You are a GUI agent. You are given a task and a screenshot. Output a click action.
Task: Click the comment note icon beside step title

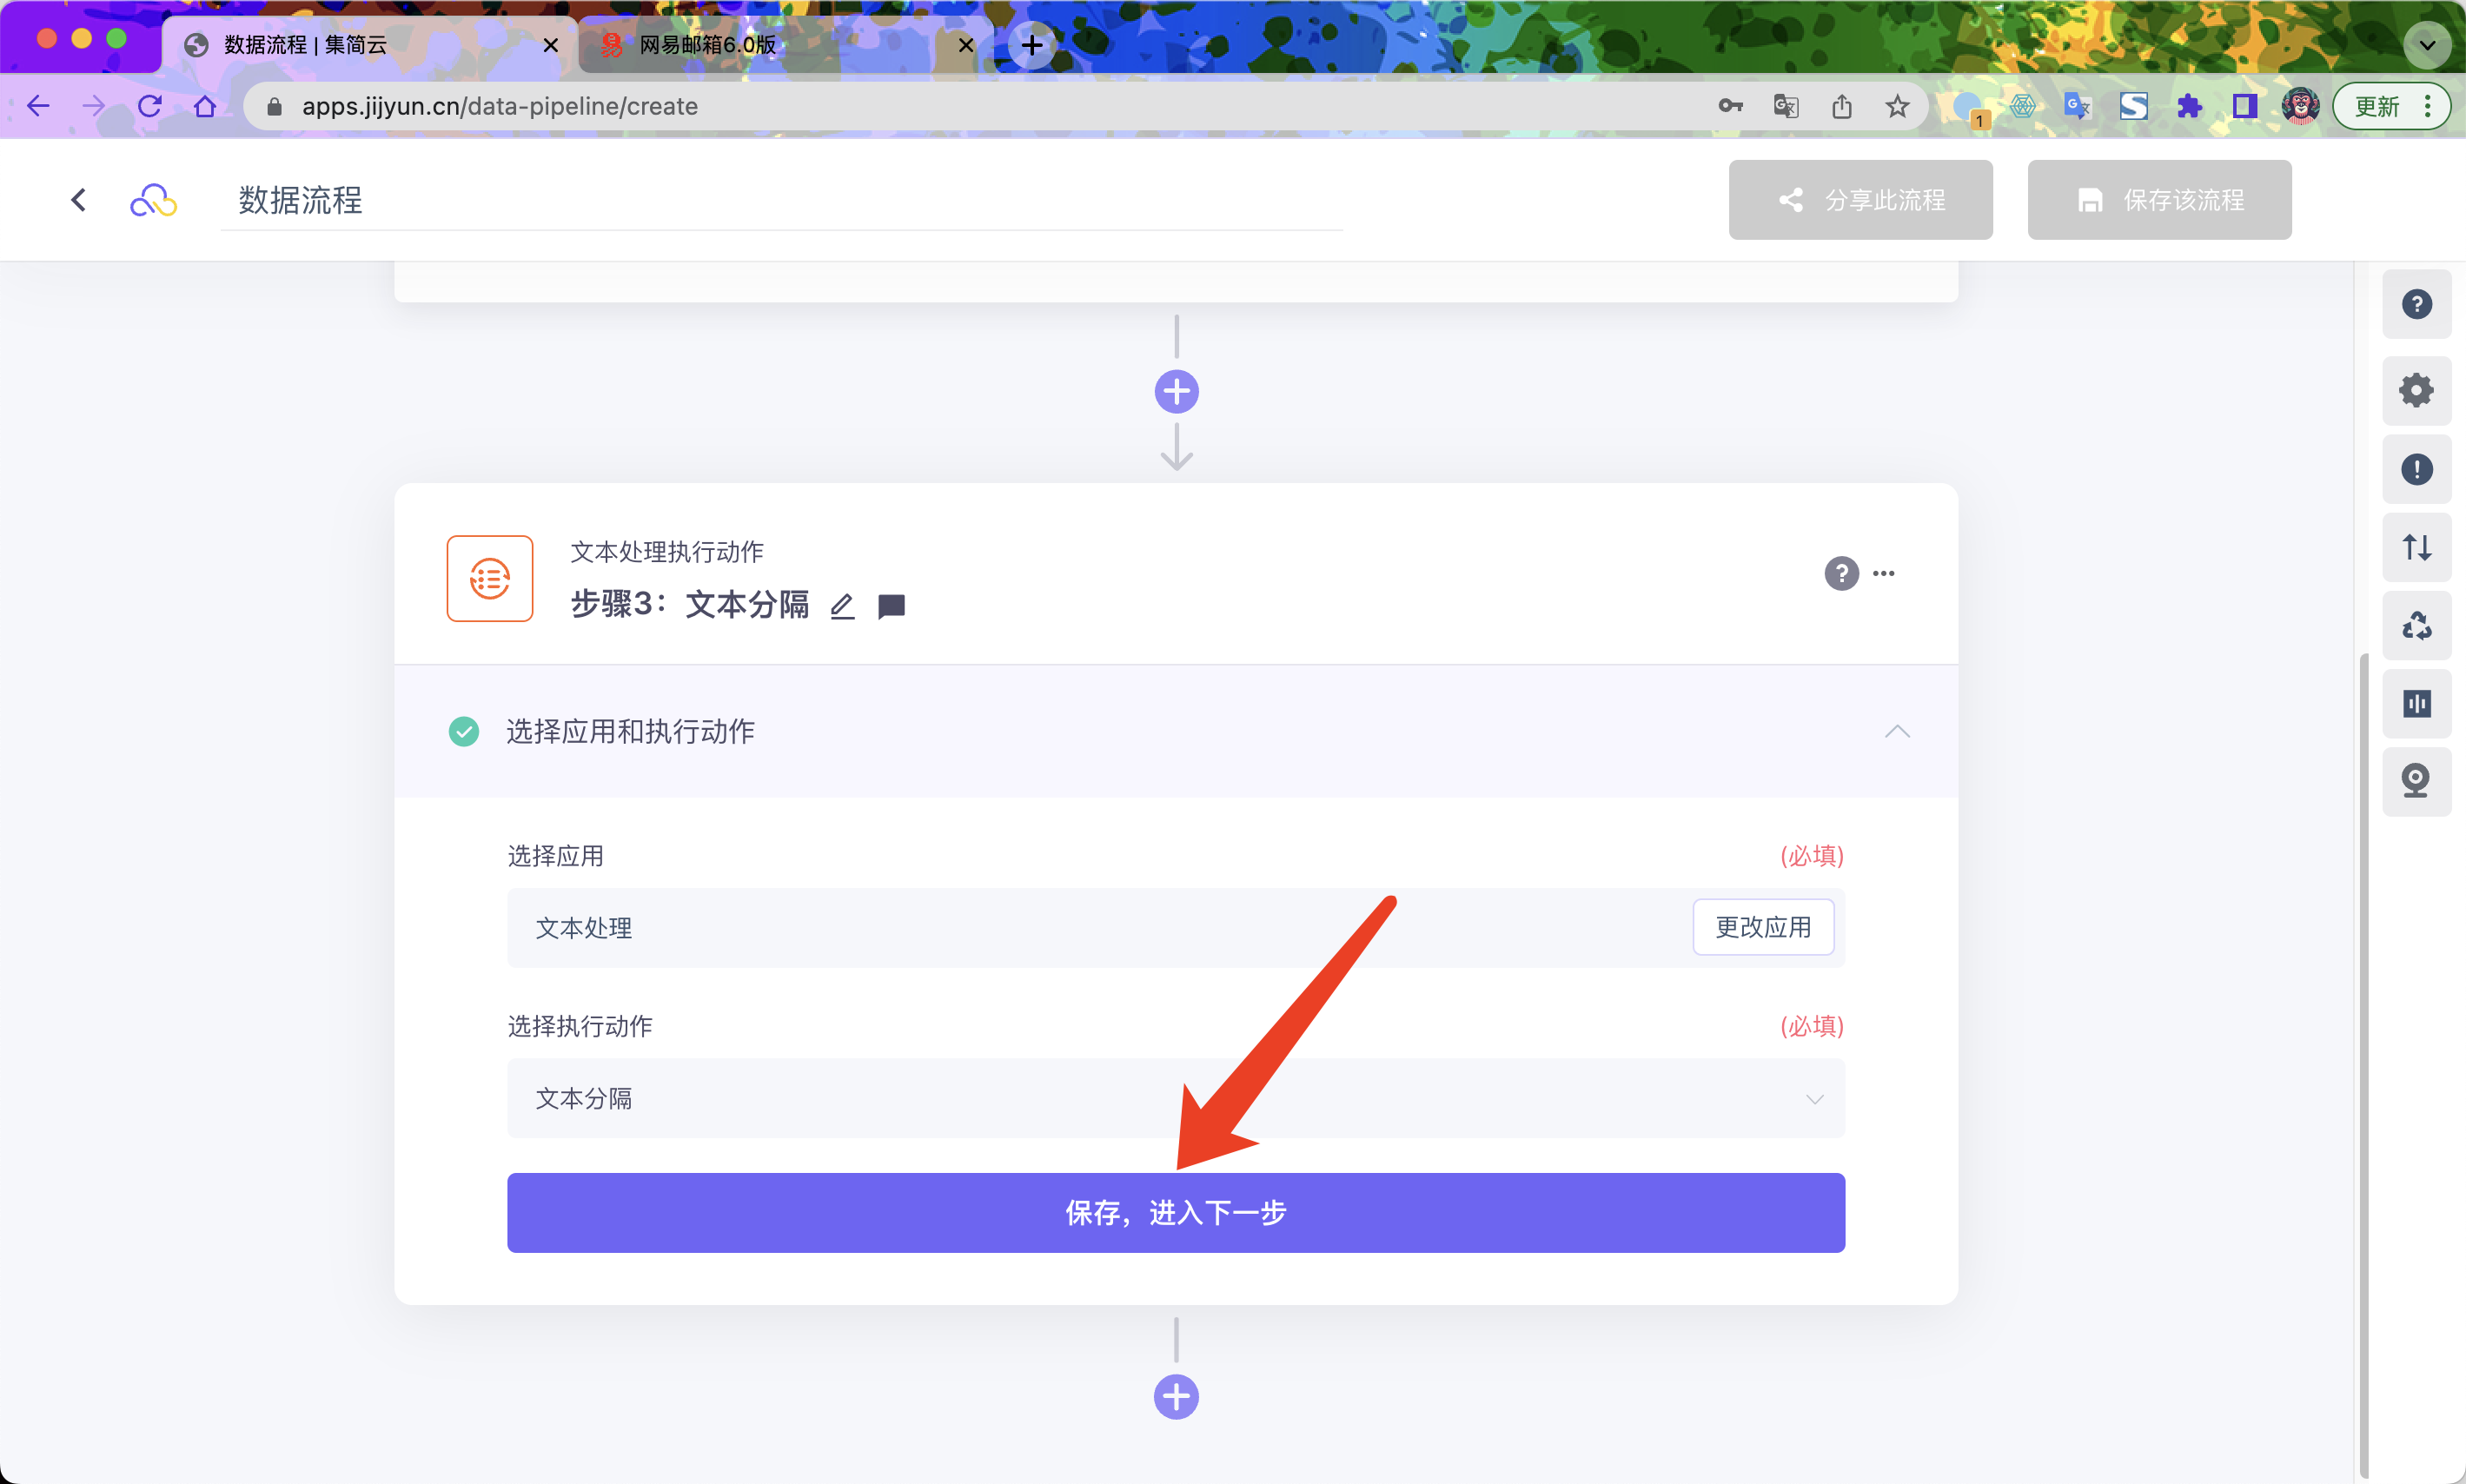click(891, 606)
